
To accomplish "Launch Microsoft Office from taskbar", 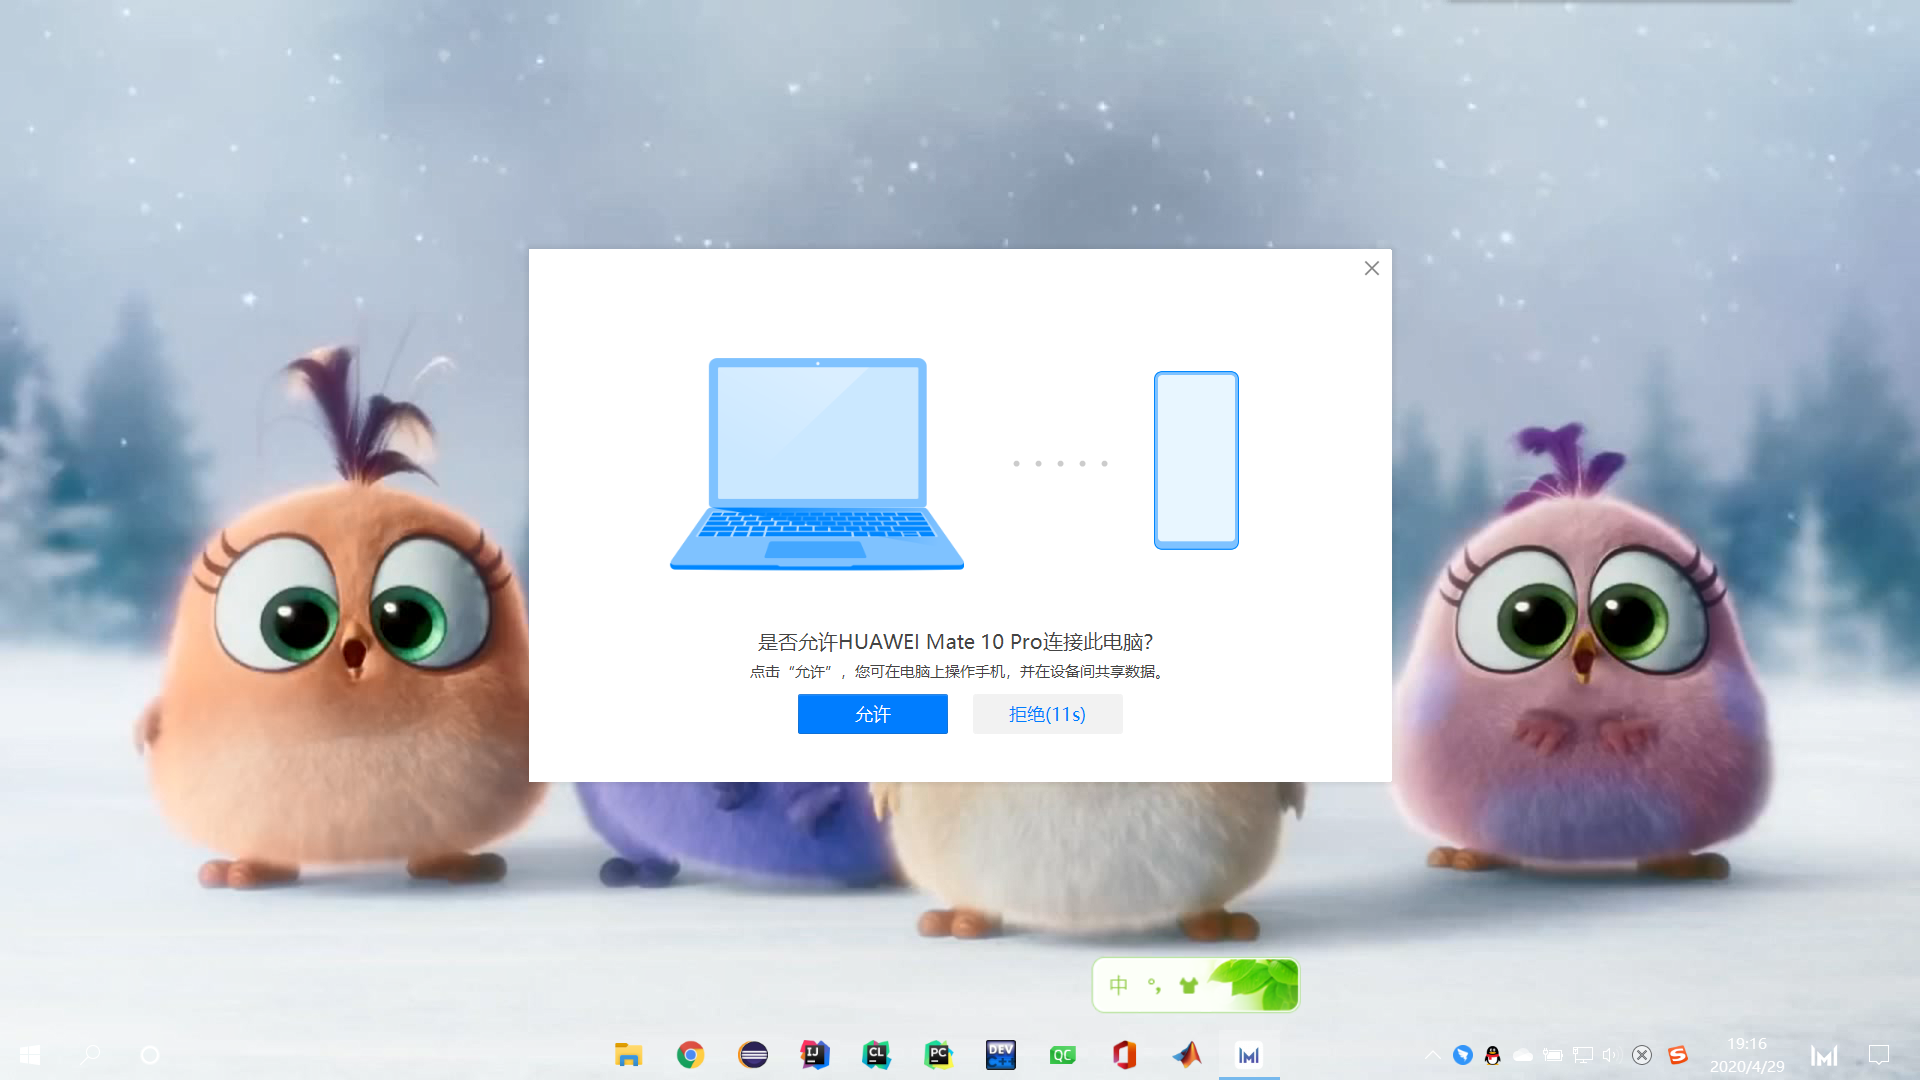I will pos(1124,1055).
